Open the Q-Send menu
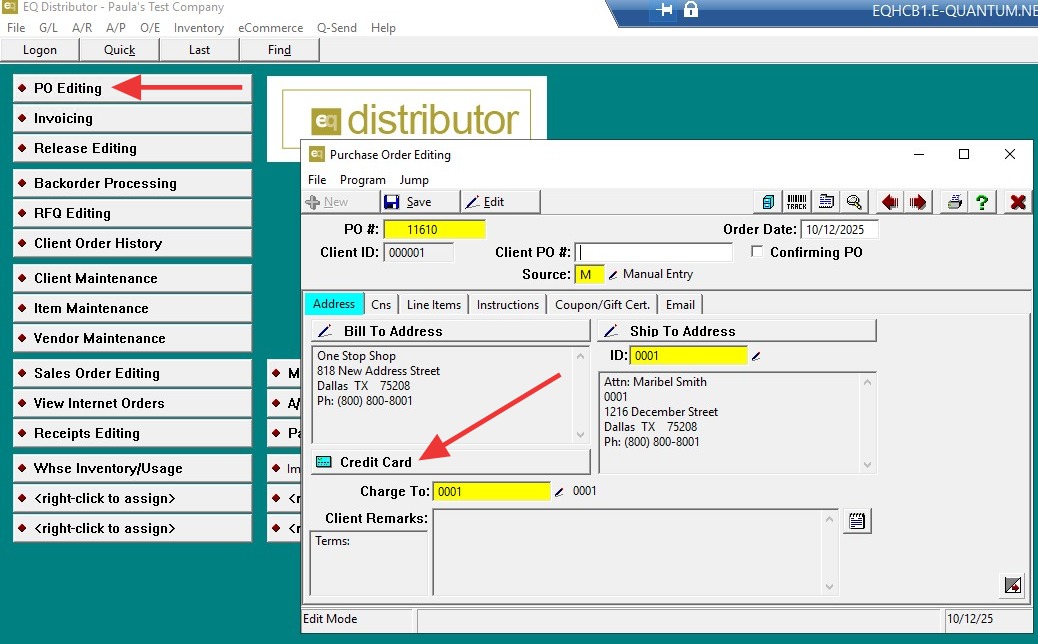 coord(337,28)
